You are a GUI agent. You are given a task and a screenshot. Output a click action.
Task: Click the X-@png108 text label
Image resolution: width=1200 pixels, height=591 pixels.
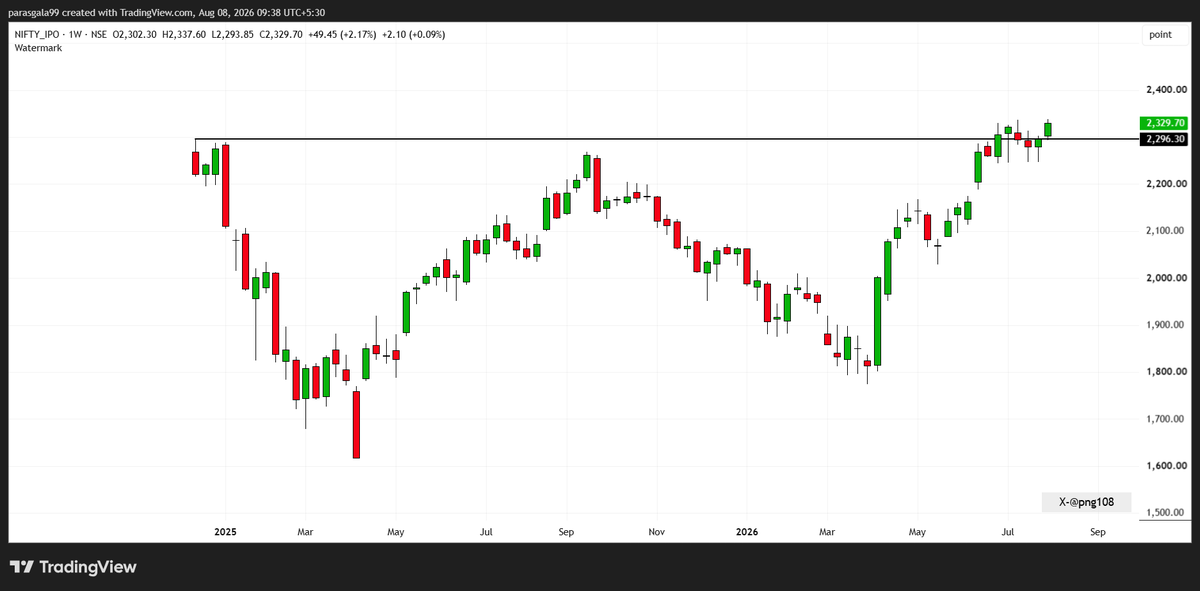click(x=1086, y=503)
